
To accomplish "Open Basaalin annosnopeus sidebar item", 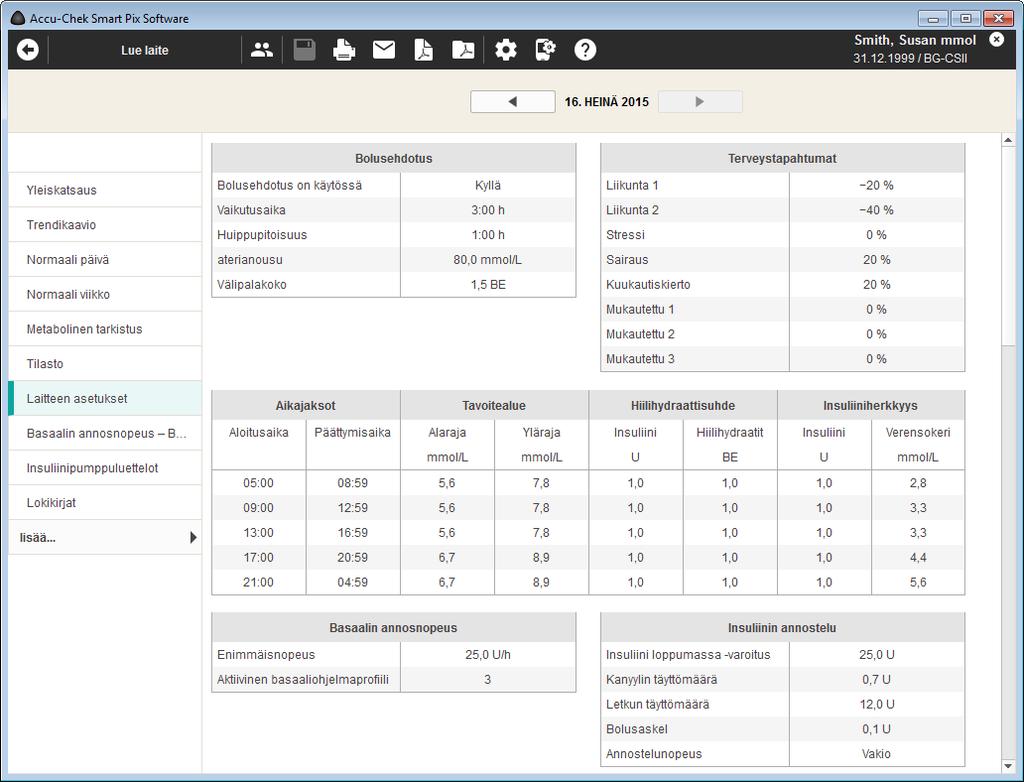I will click(x=104, y=433).
